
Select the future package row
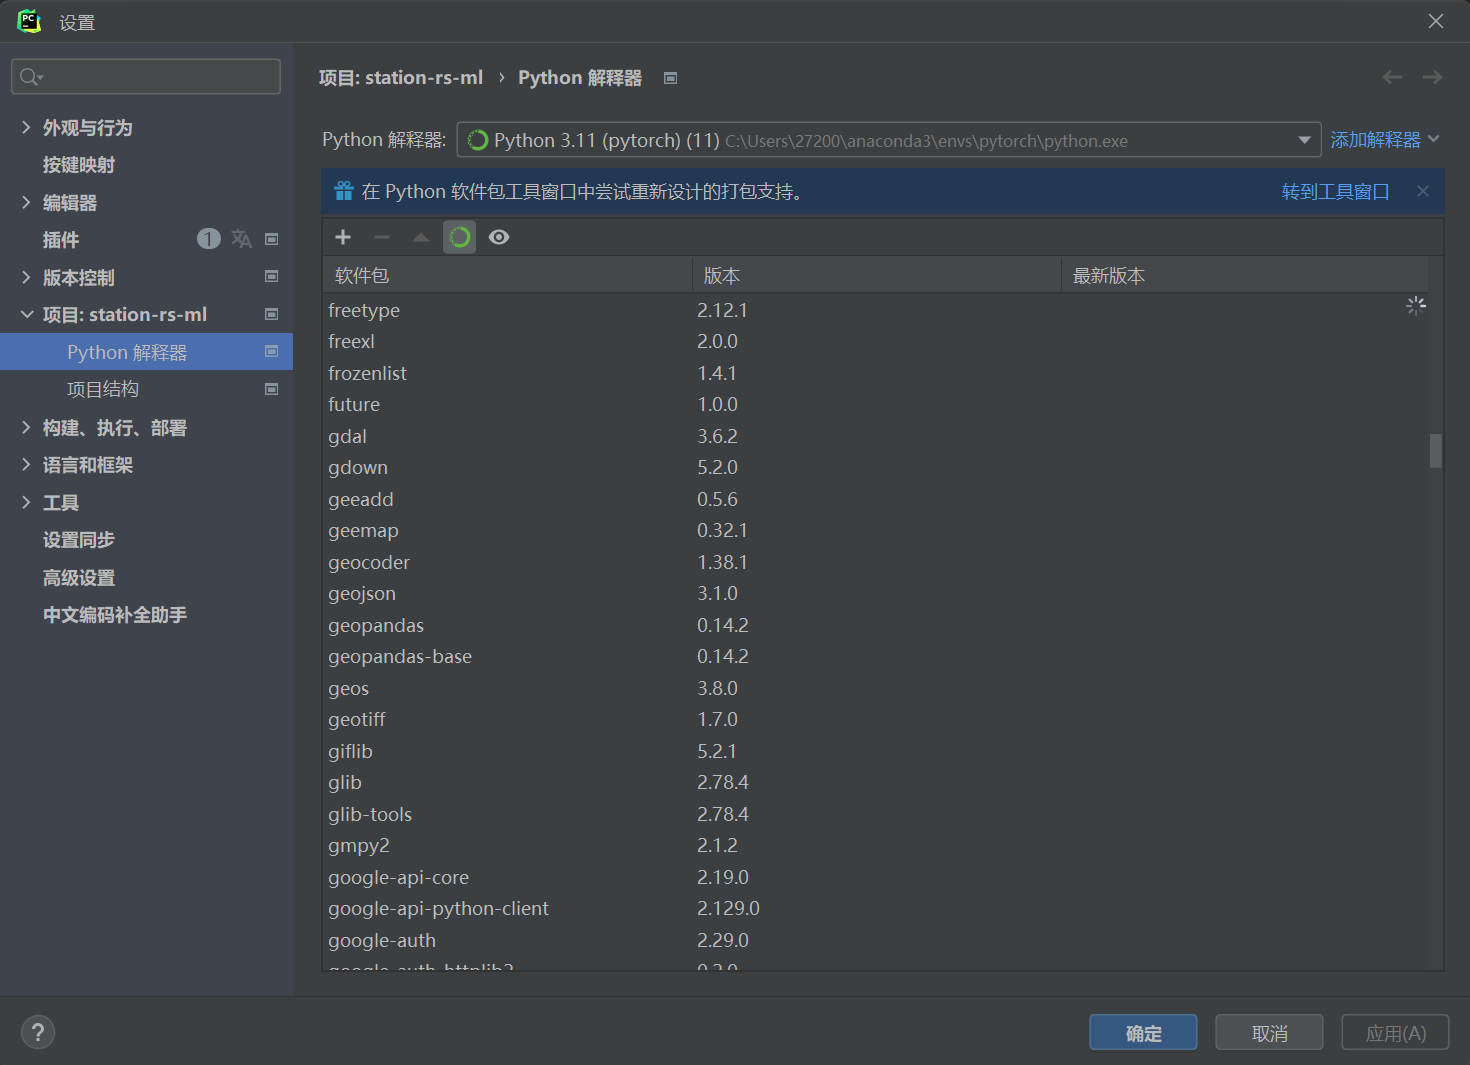[x=875, y=404]
